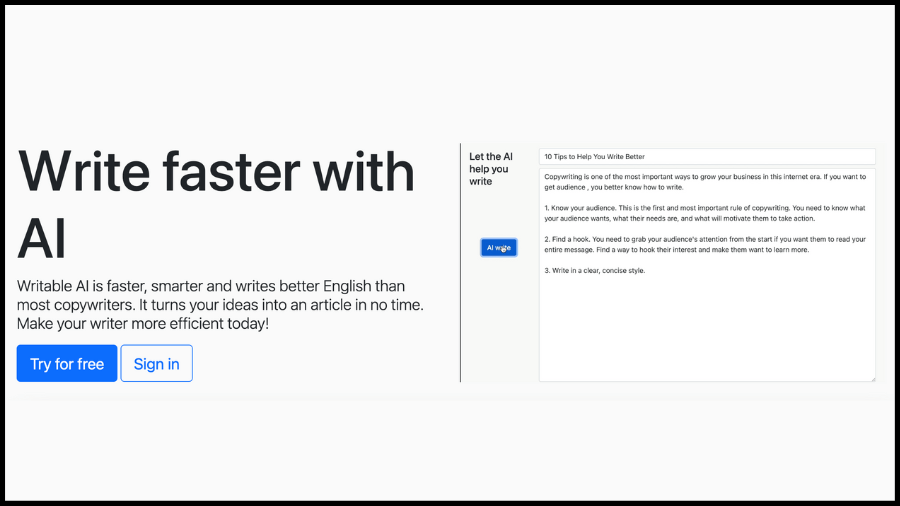Click the "Make your writer more efficient today!" sentence

(x=143, y=325)
